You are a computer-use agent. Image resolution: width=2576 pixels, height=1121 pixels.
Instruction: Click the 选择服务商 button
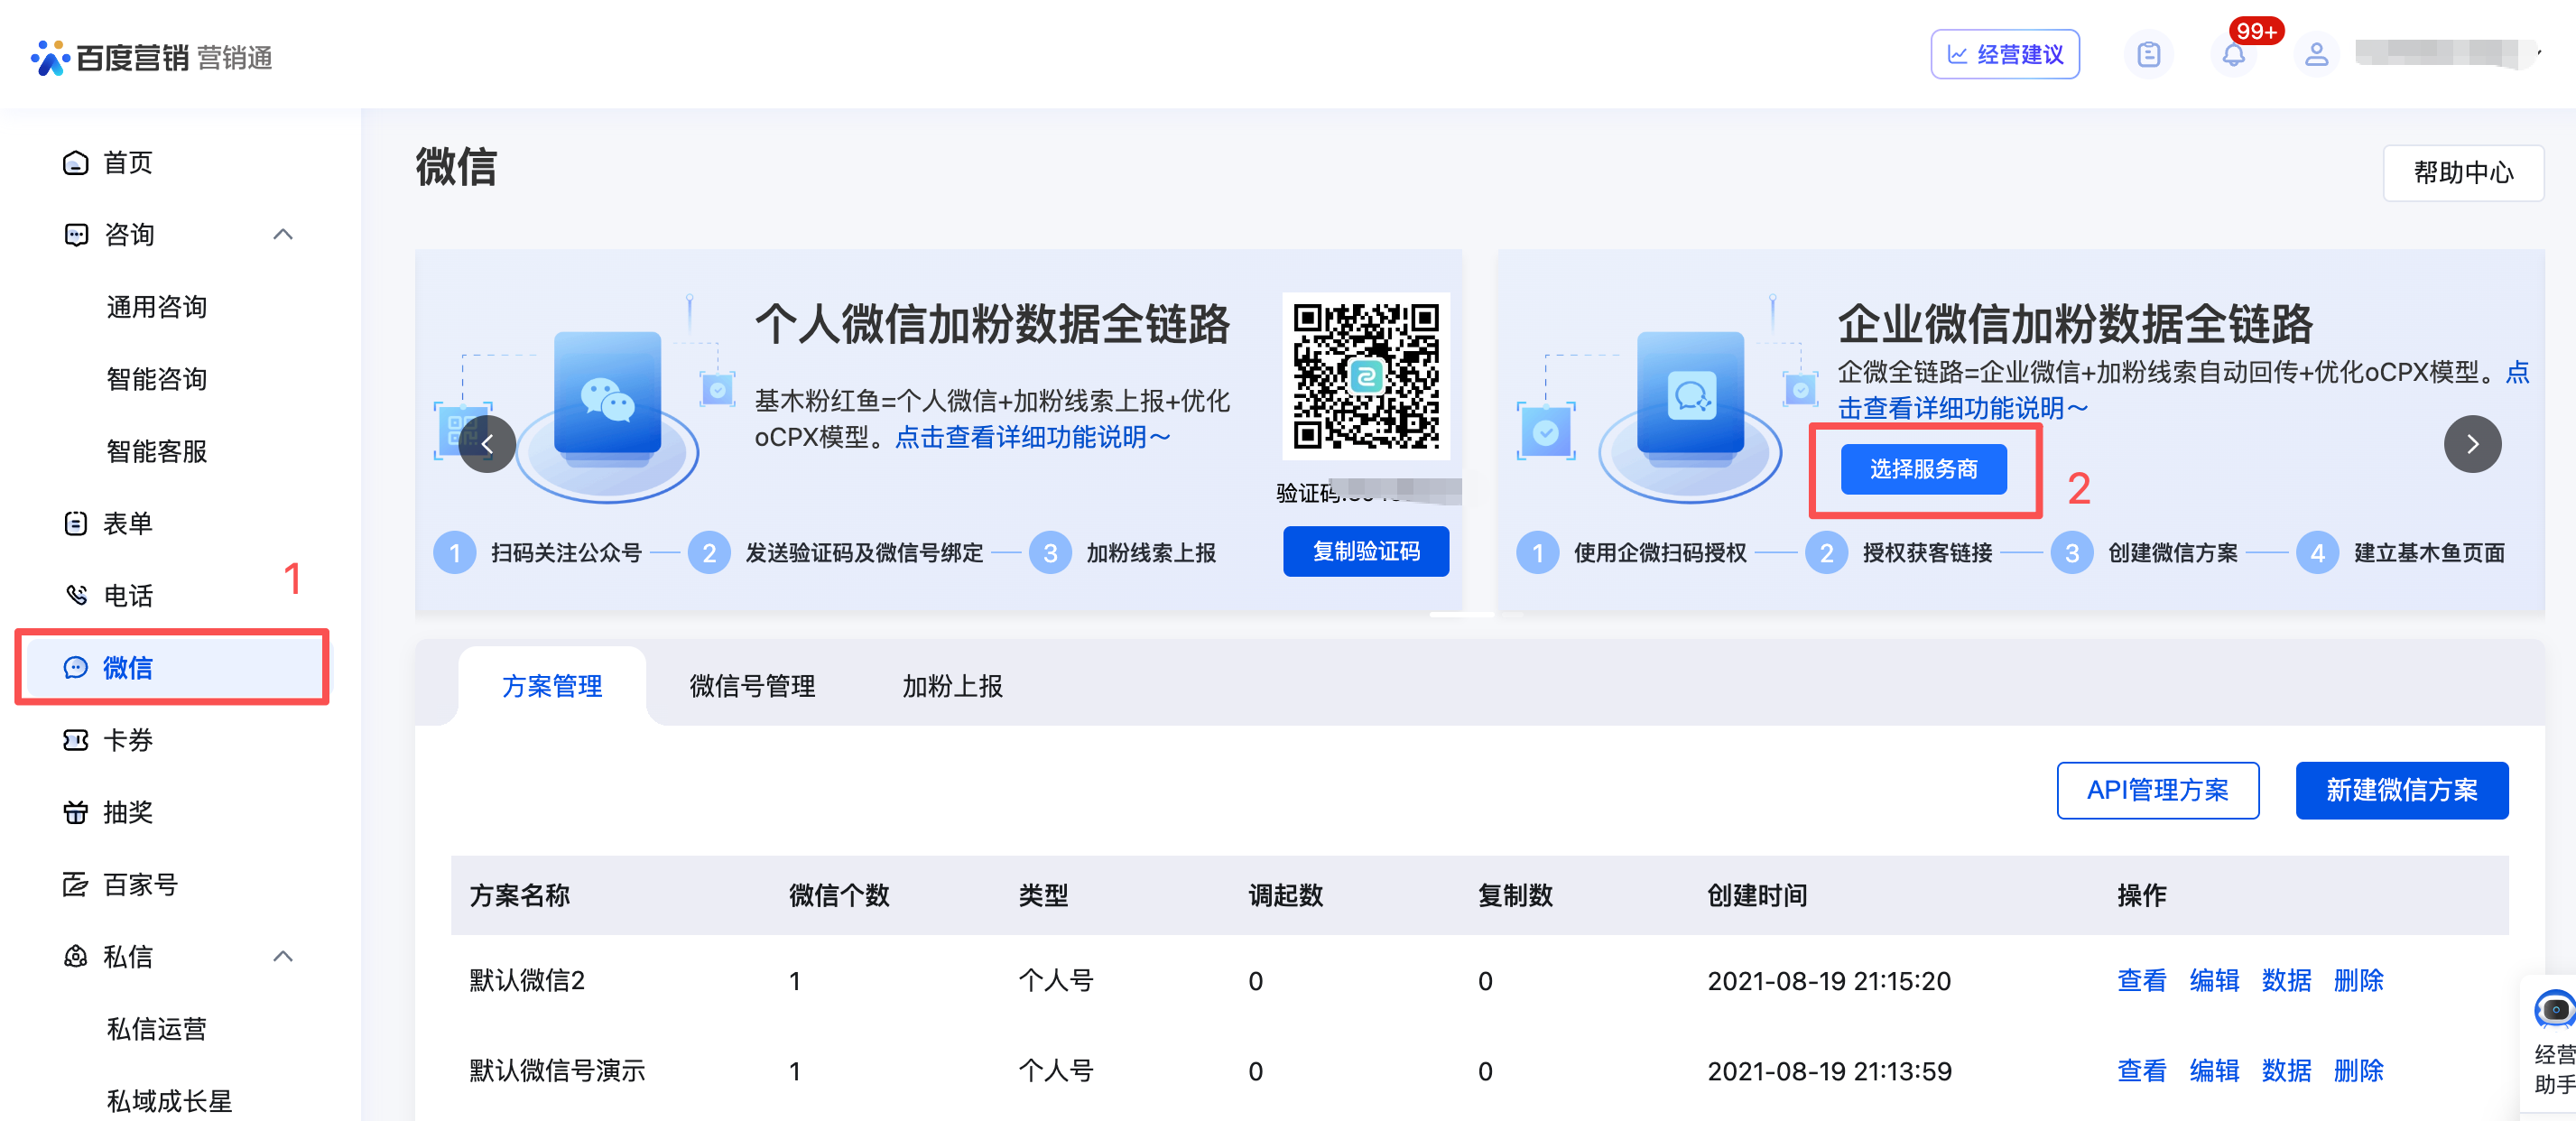1924,469
